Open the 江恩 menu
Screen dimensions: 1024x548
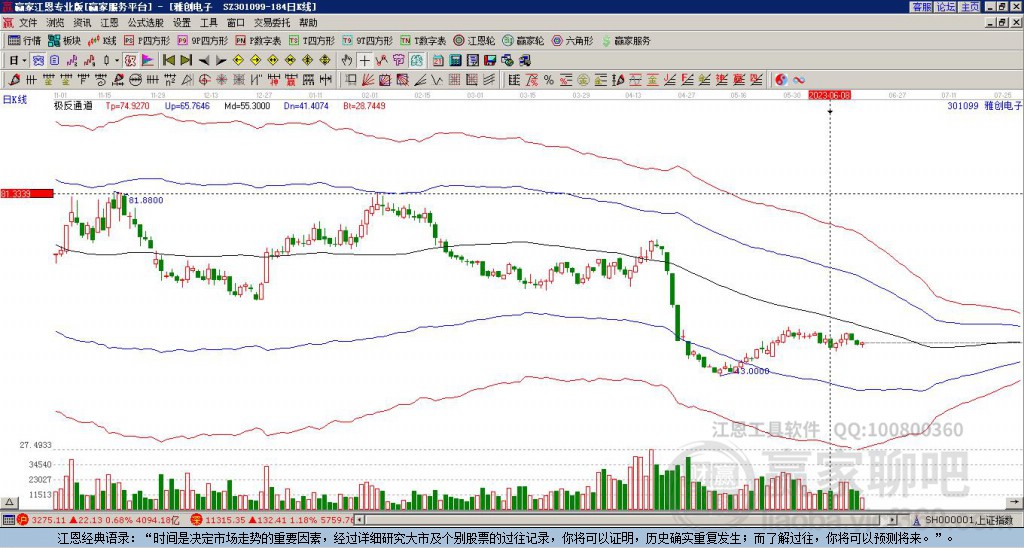[x=110, y=23]
